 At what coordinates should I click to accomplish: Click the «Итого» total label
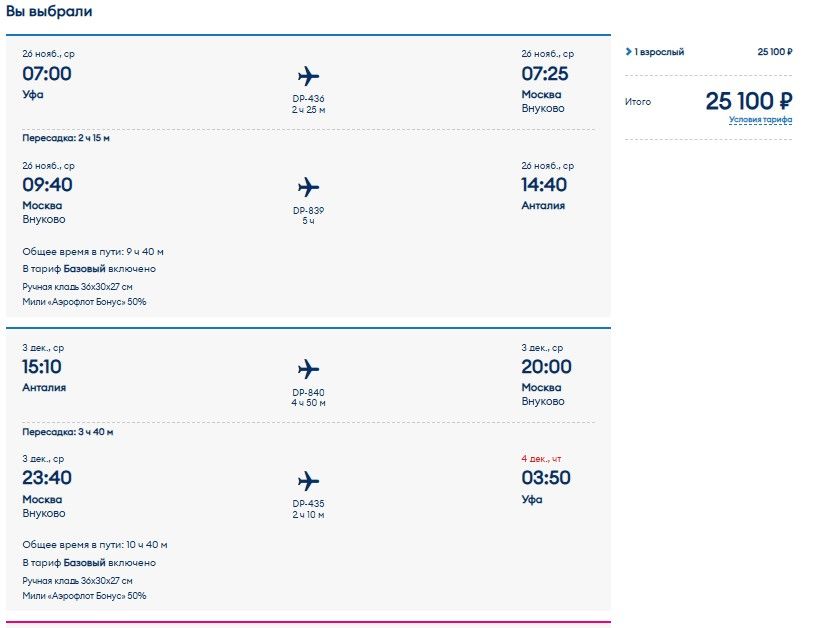point(638,102)
